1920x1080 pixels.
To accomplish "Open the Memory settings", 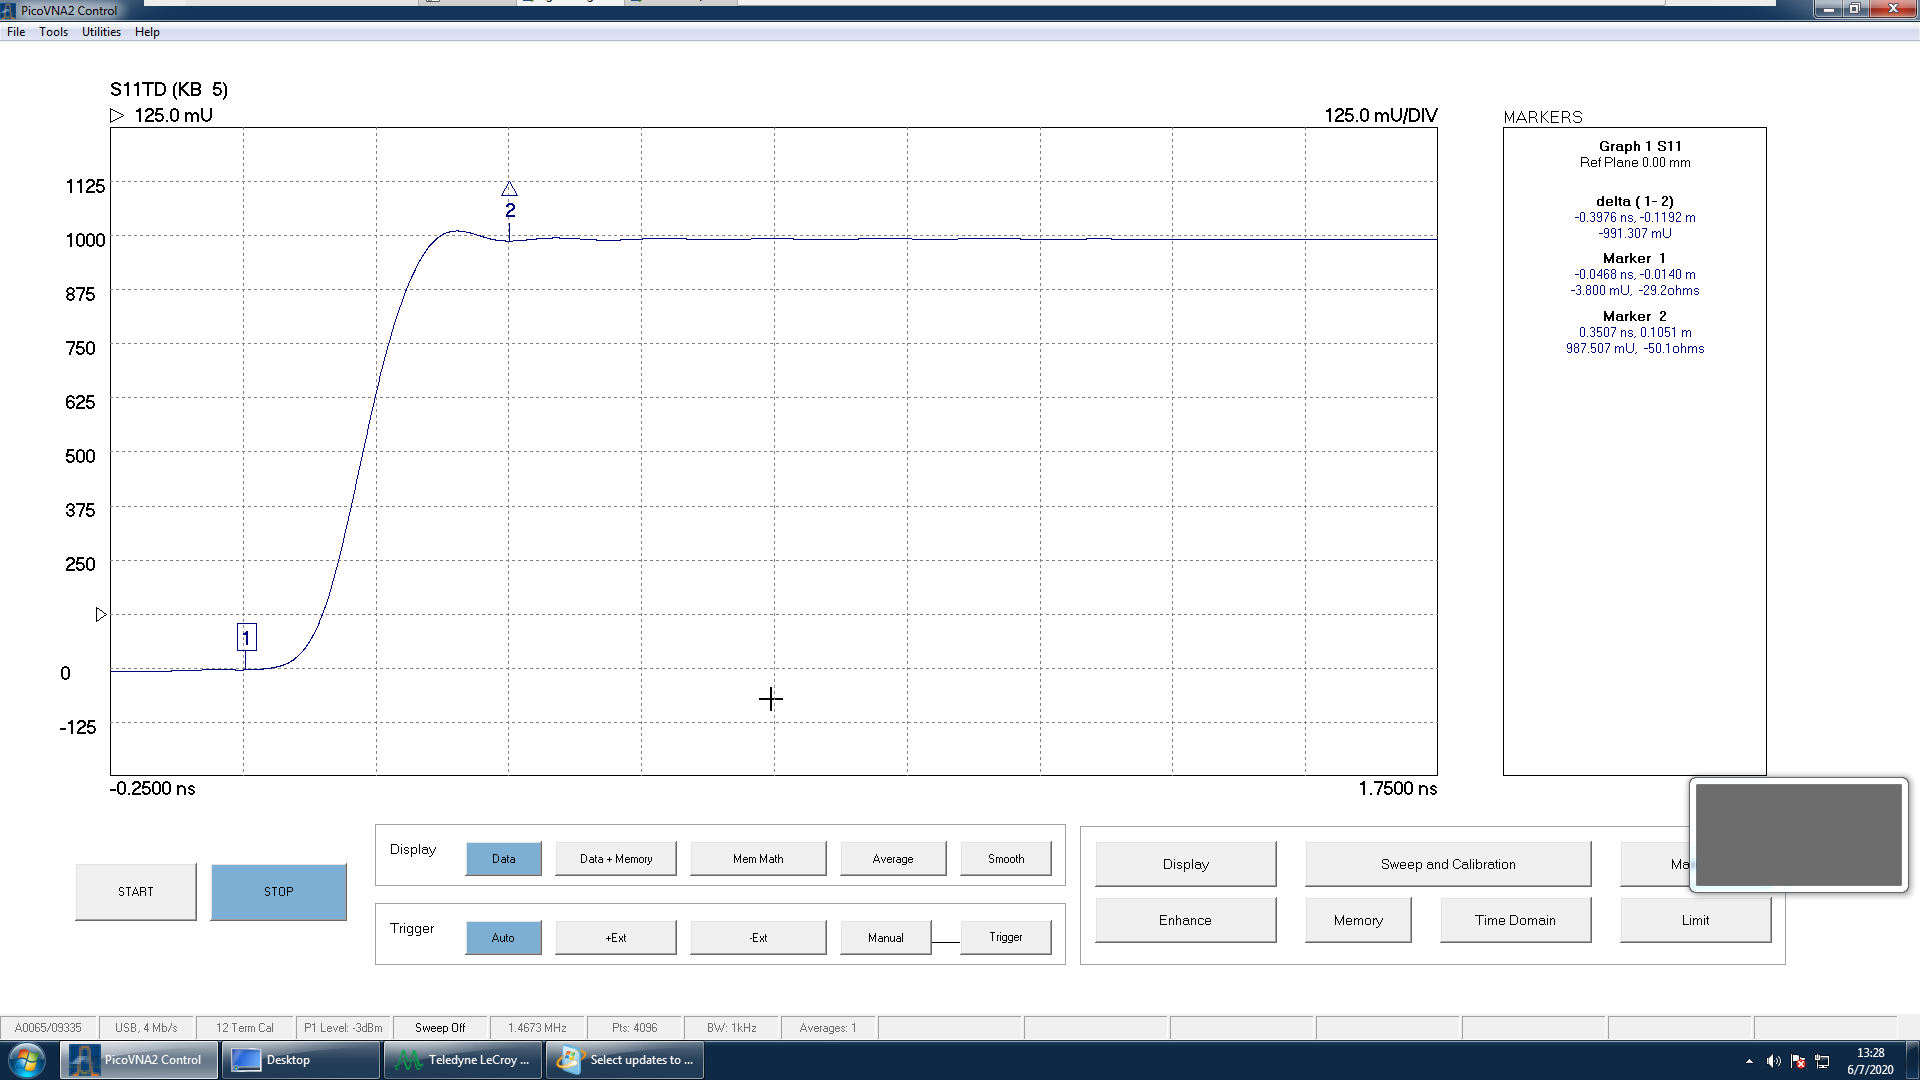I will pos(1358,920).
